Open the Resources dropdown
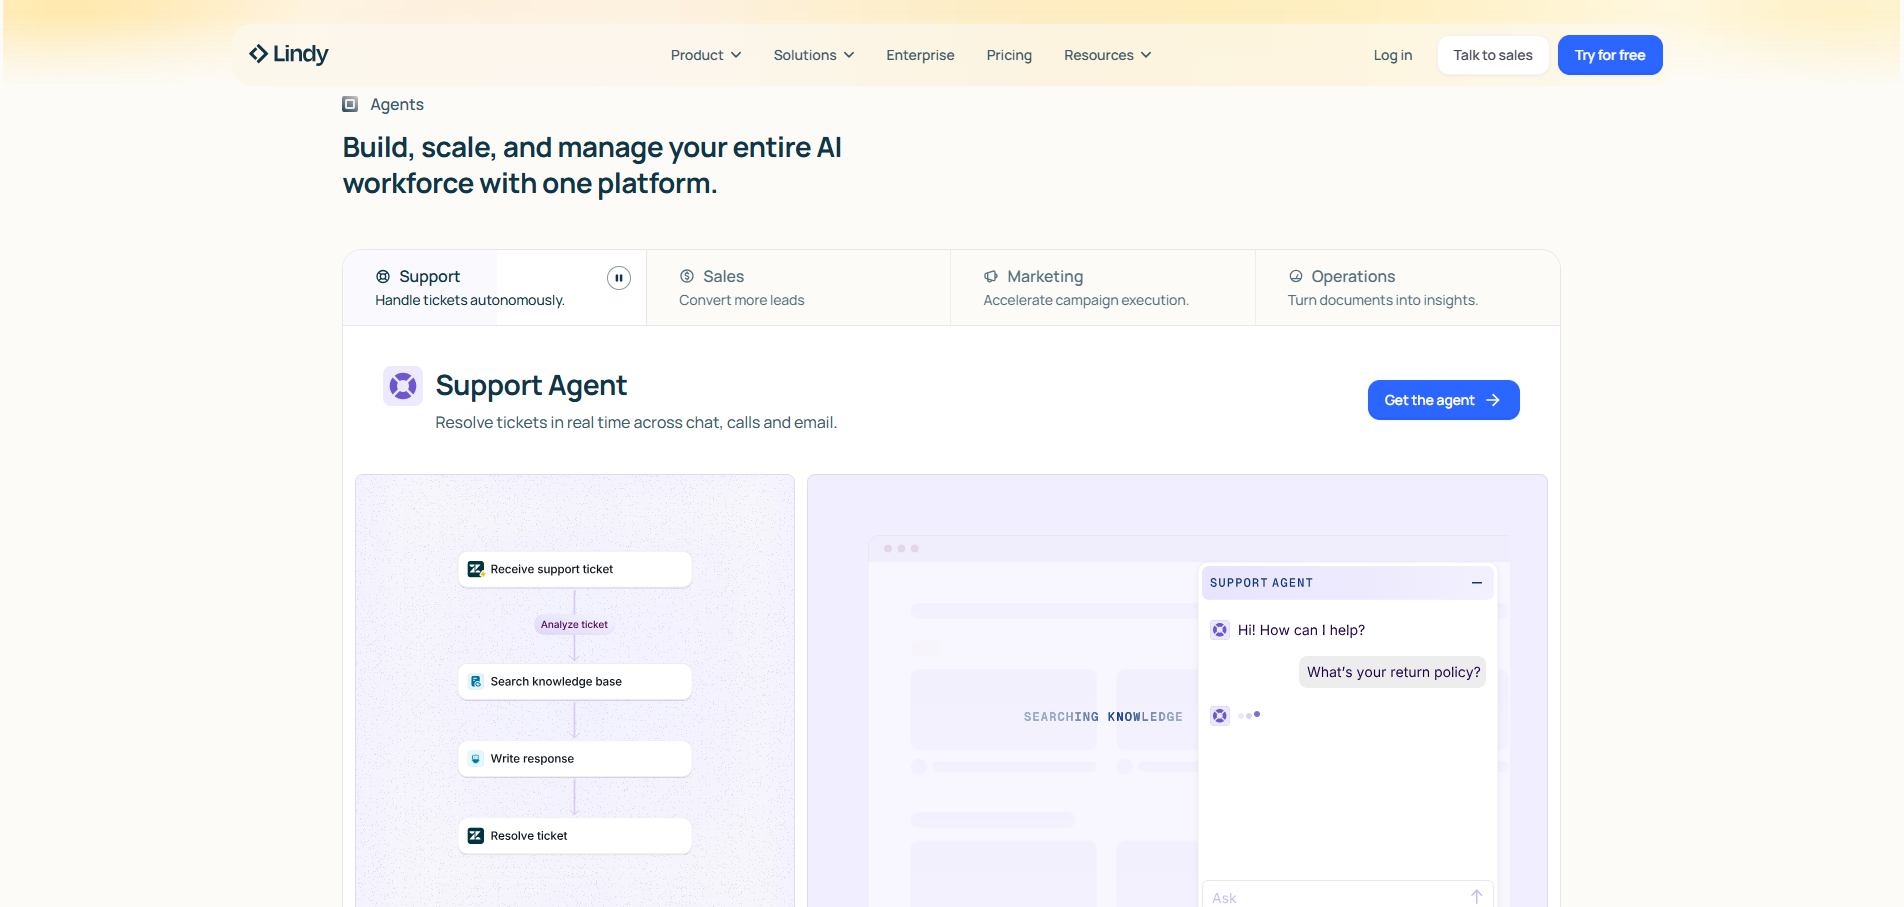Viewport: 1904px width, 907px height. [1106, 55]
